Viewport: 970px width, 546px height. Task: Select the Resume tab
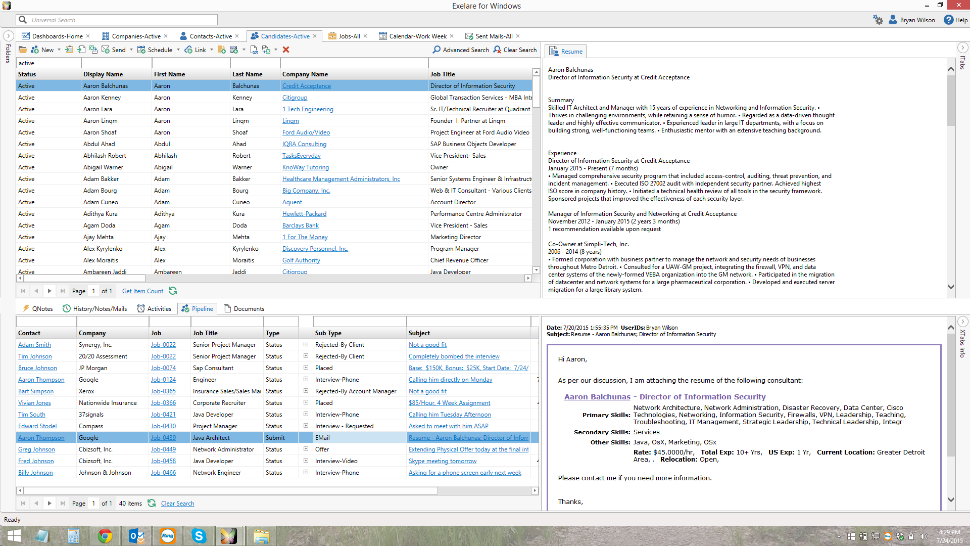point(566,51)
